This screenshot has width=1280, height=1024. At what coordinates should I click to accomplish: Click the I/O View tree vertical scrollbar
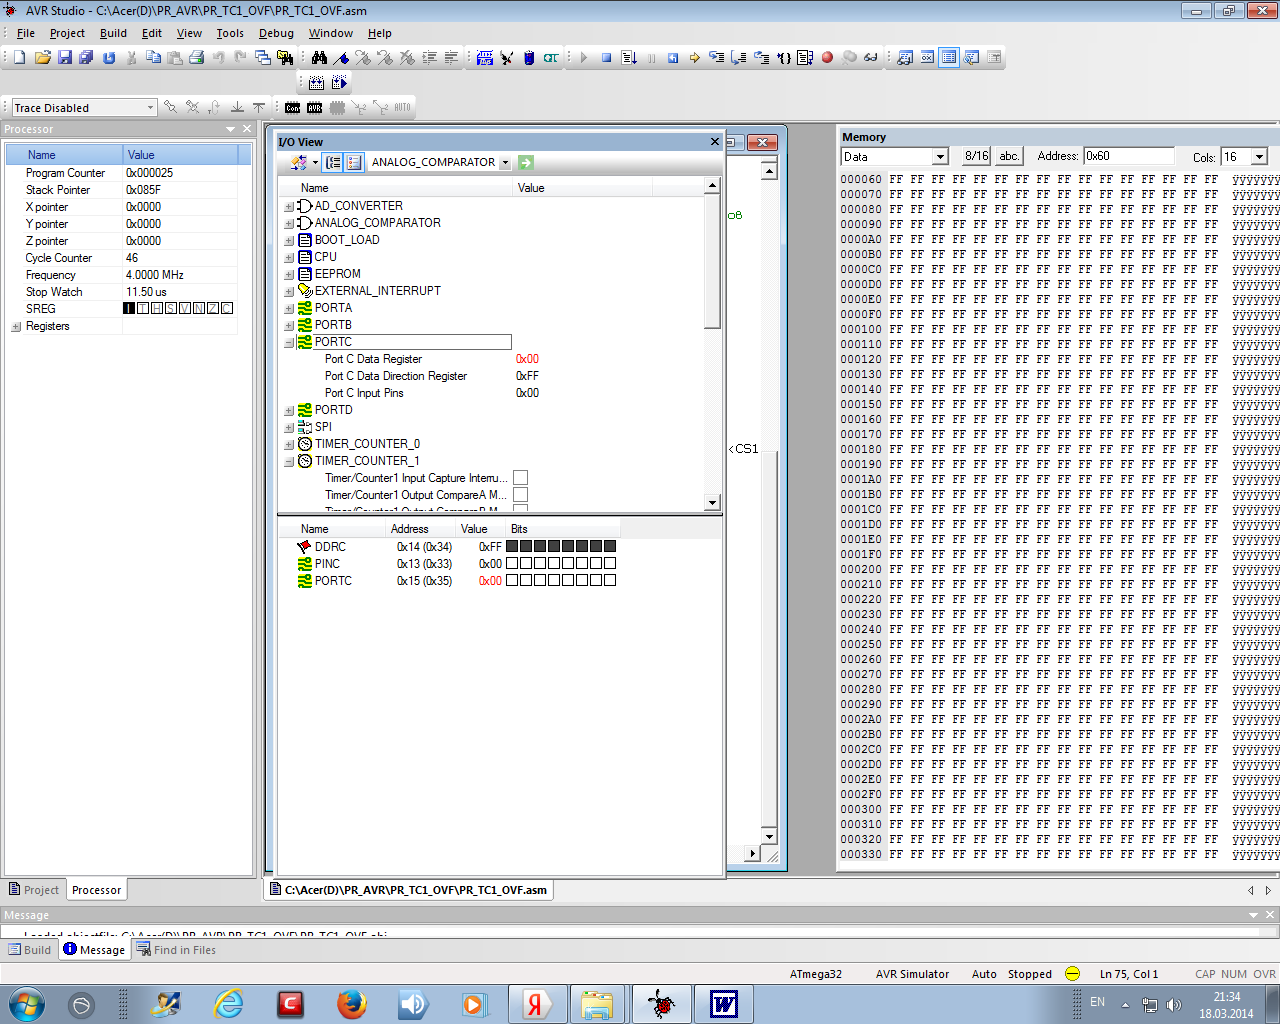(x=712, y=345)
